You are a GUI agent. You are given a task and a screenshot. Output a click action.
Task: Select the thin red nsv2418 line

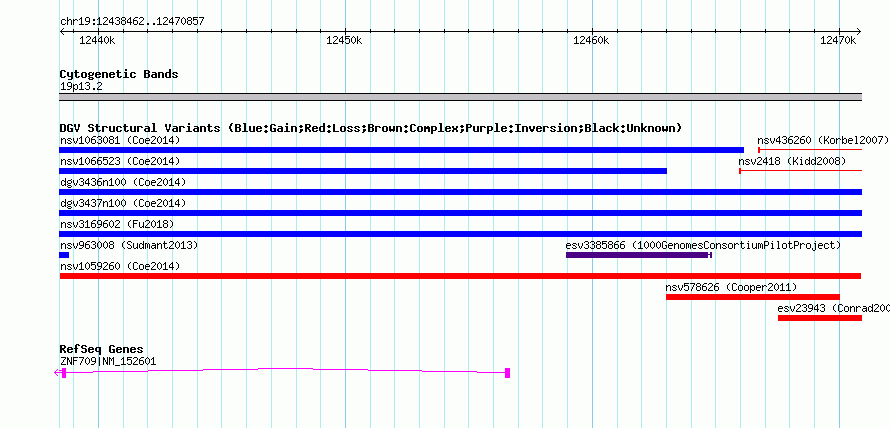(800, 171)
